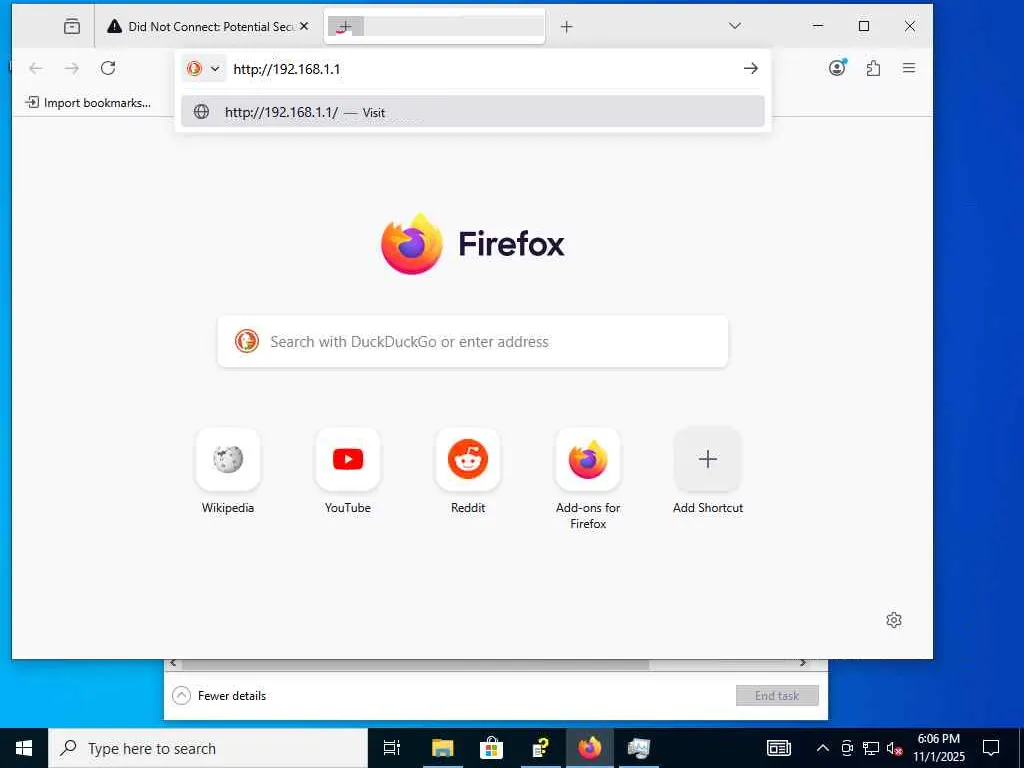Image resolution: width=1024 pixels, height=768 pixels.
Task: Click the Firefox logo on new tab
Action: (412, 244)
